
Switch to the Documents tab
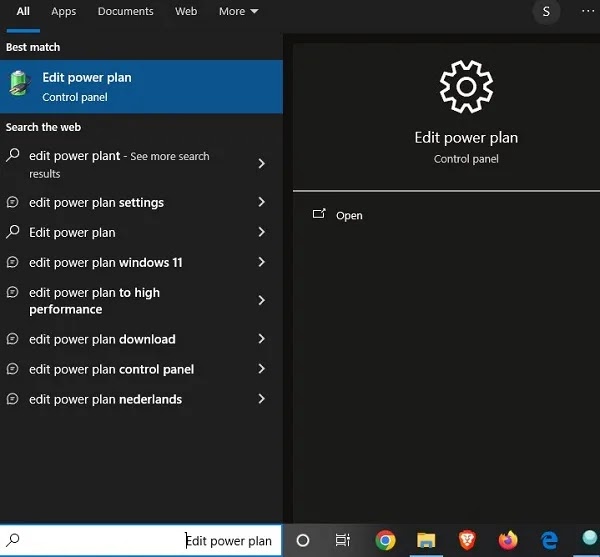126,11
